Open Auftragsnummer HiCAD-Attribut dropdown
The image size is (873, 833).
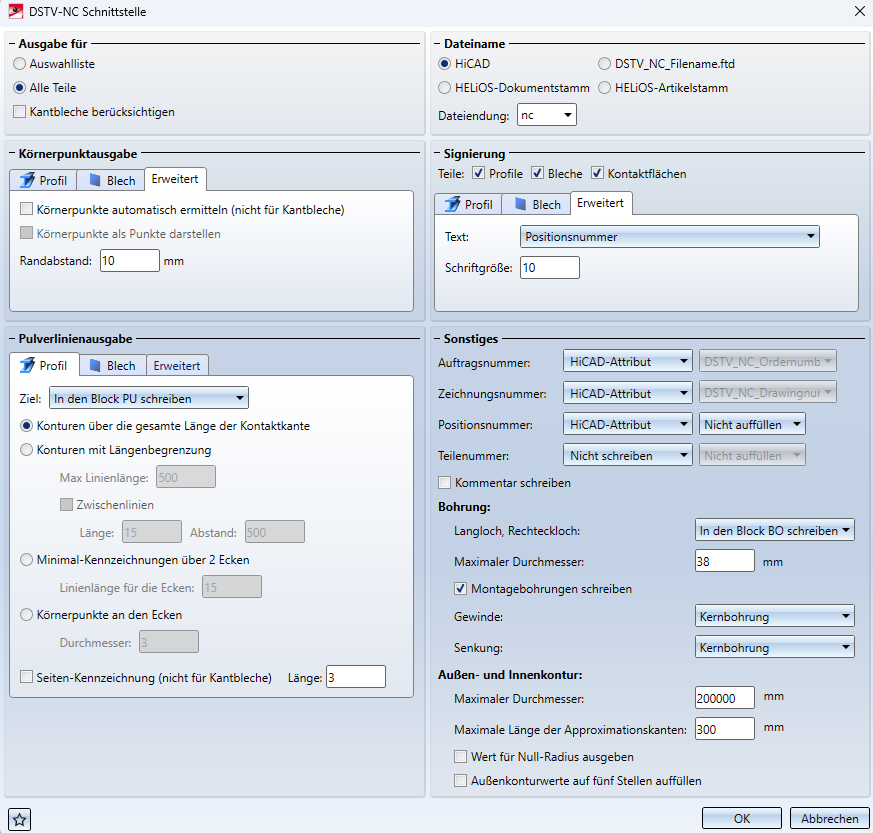click(627, 362)
